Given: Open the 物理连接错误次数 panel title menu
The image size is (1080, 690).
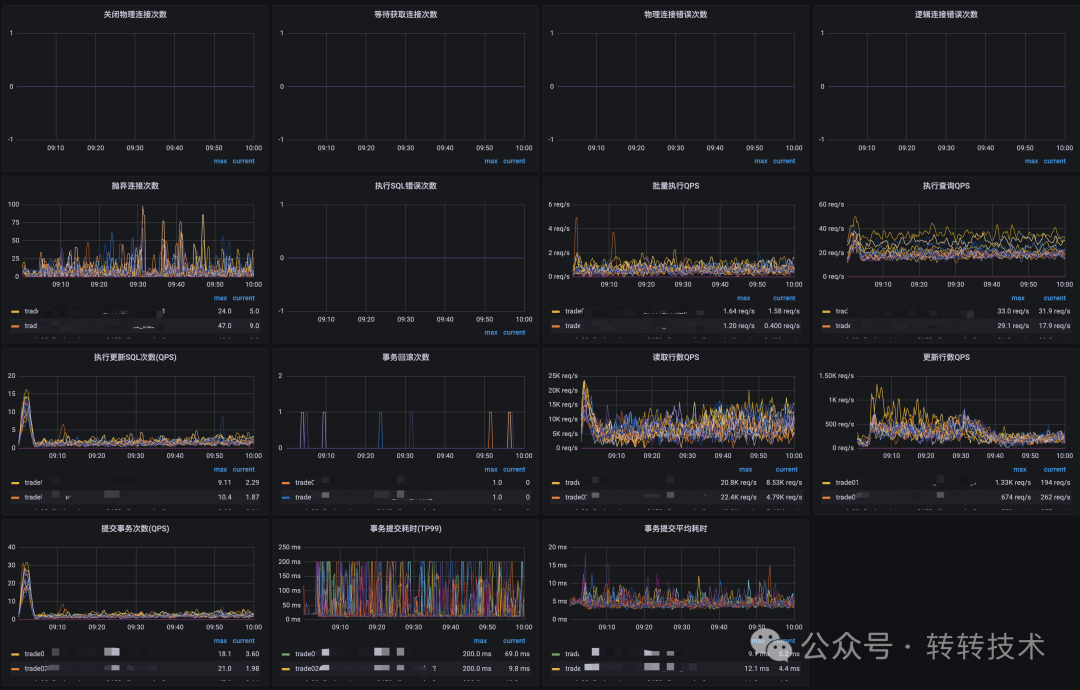Looking at the screenshot, I should point(676,14).
